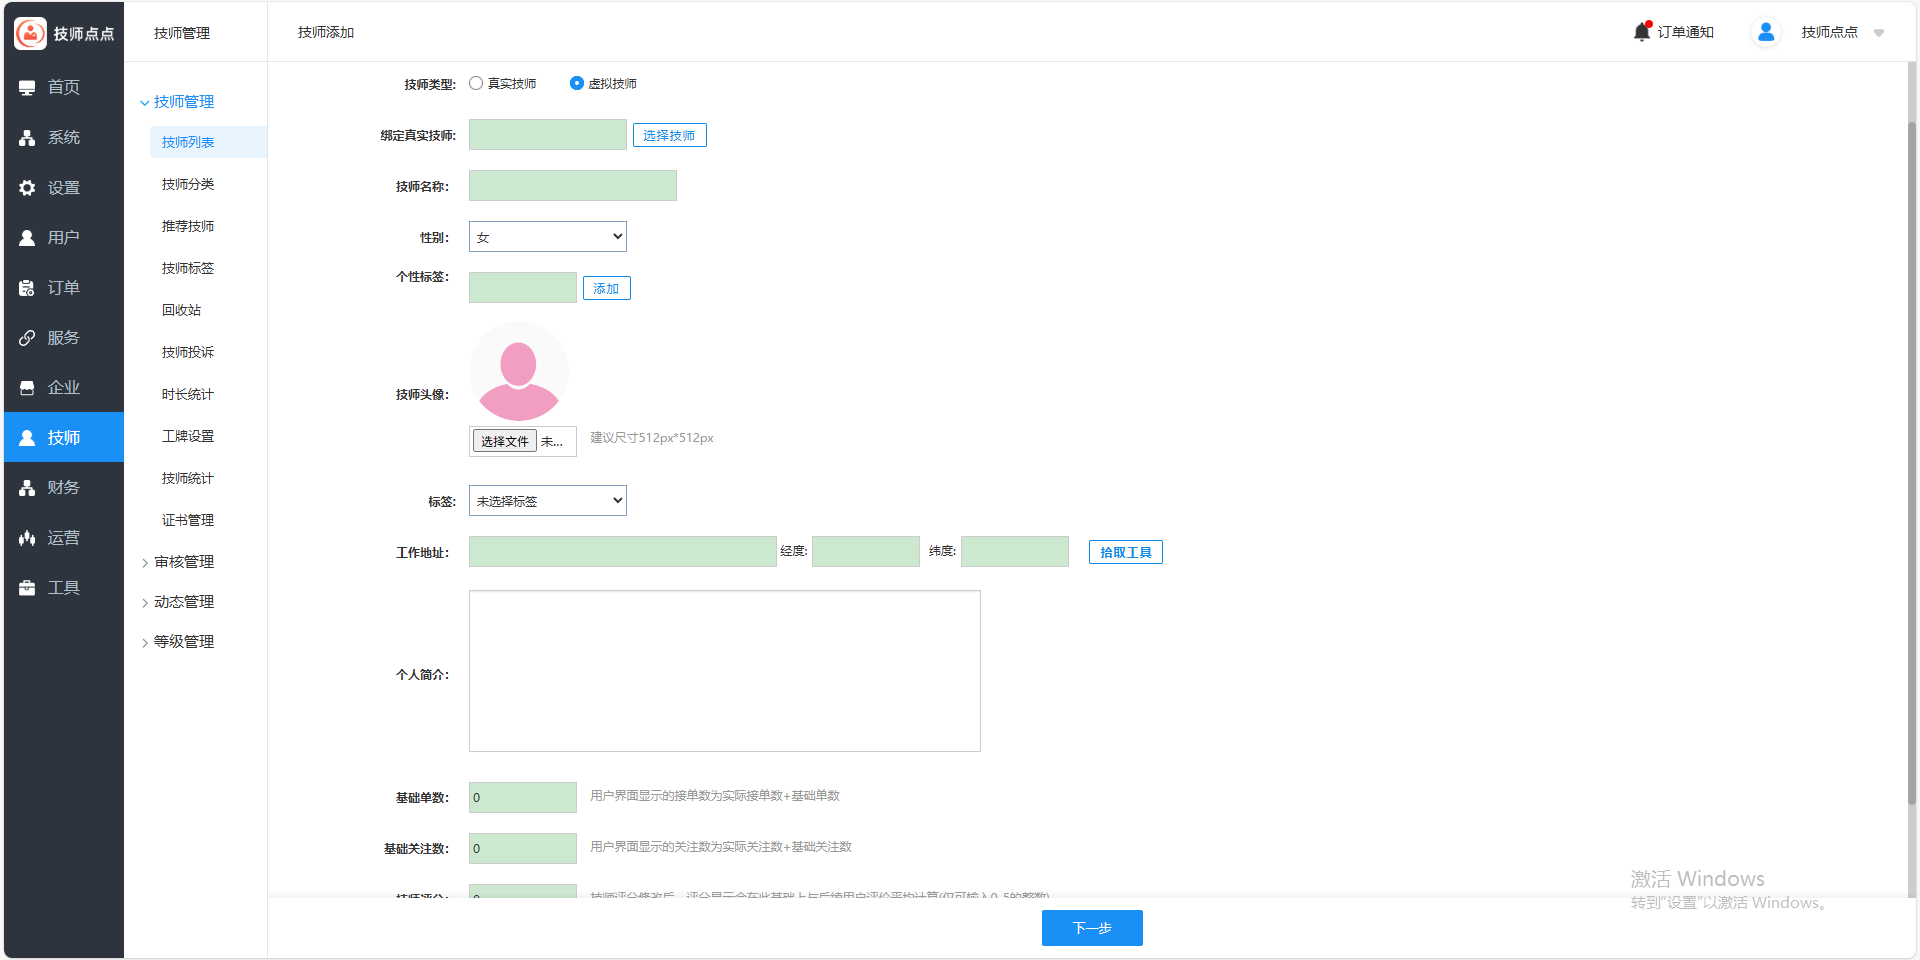Click the 下一步 next step button
The image size is (1920, 960).
coord(1091,928)
